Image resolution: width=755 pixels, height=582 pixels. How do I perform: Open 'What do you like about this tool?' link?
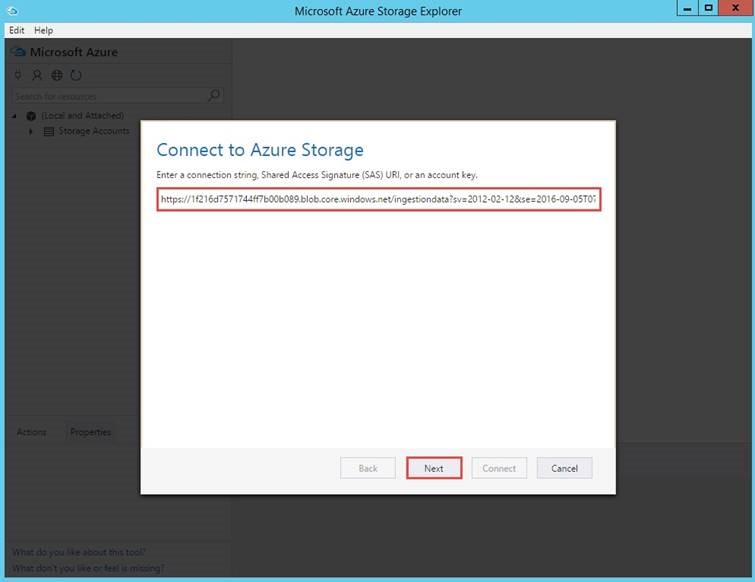click(79, 552)
